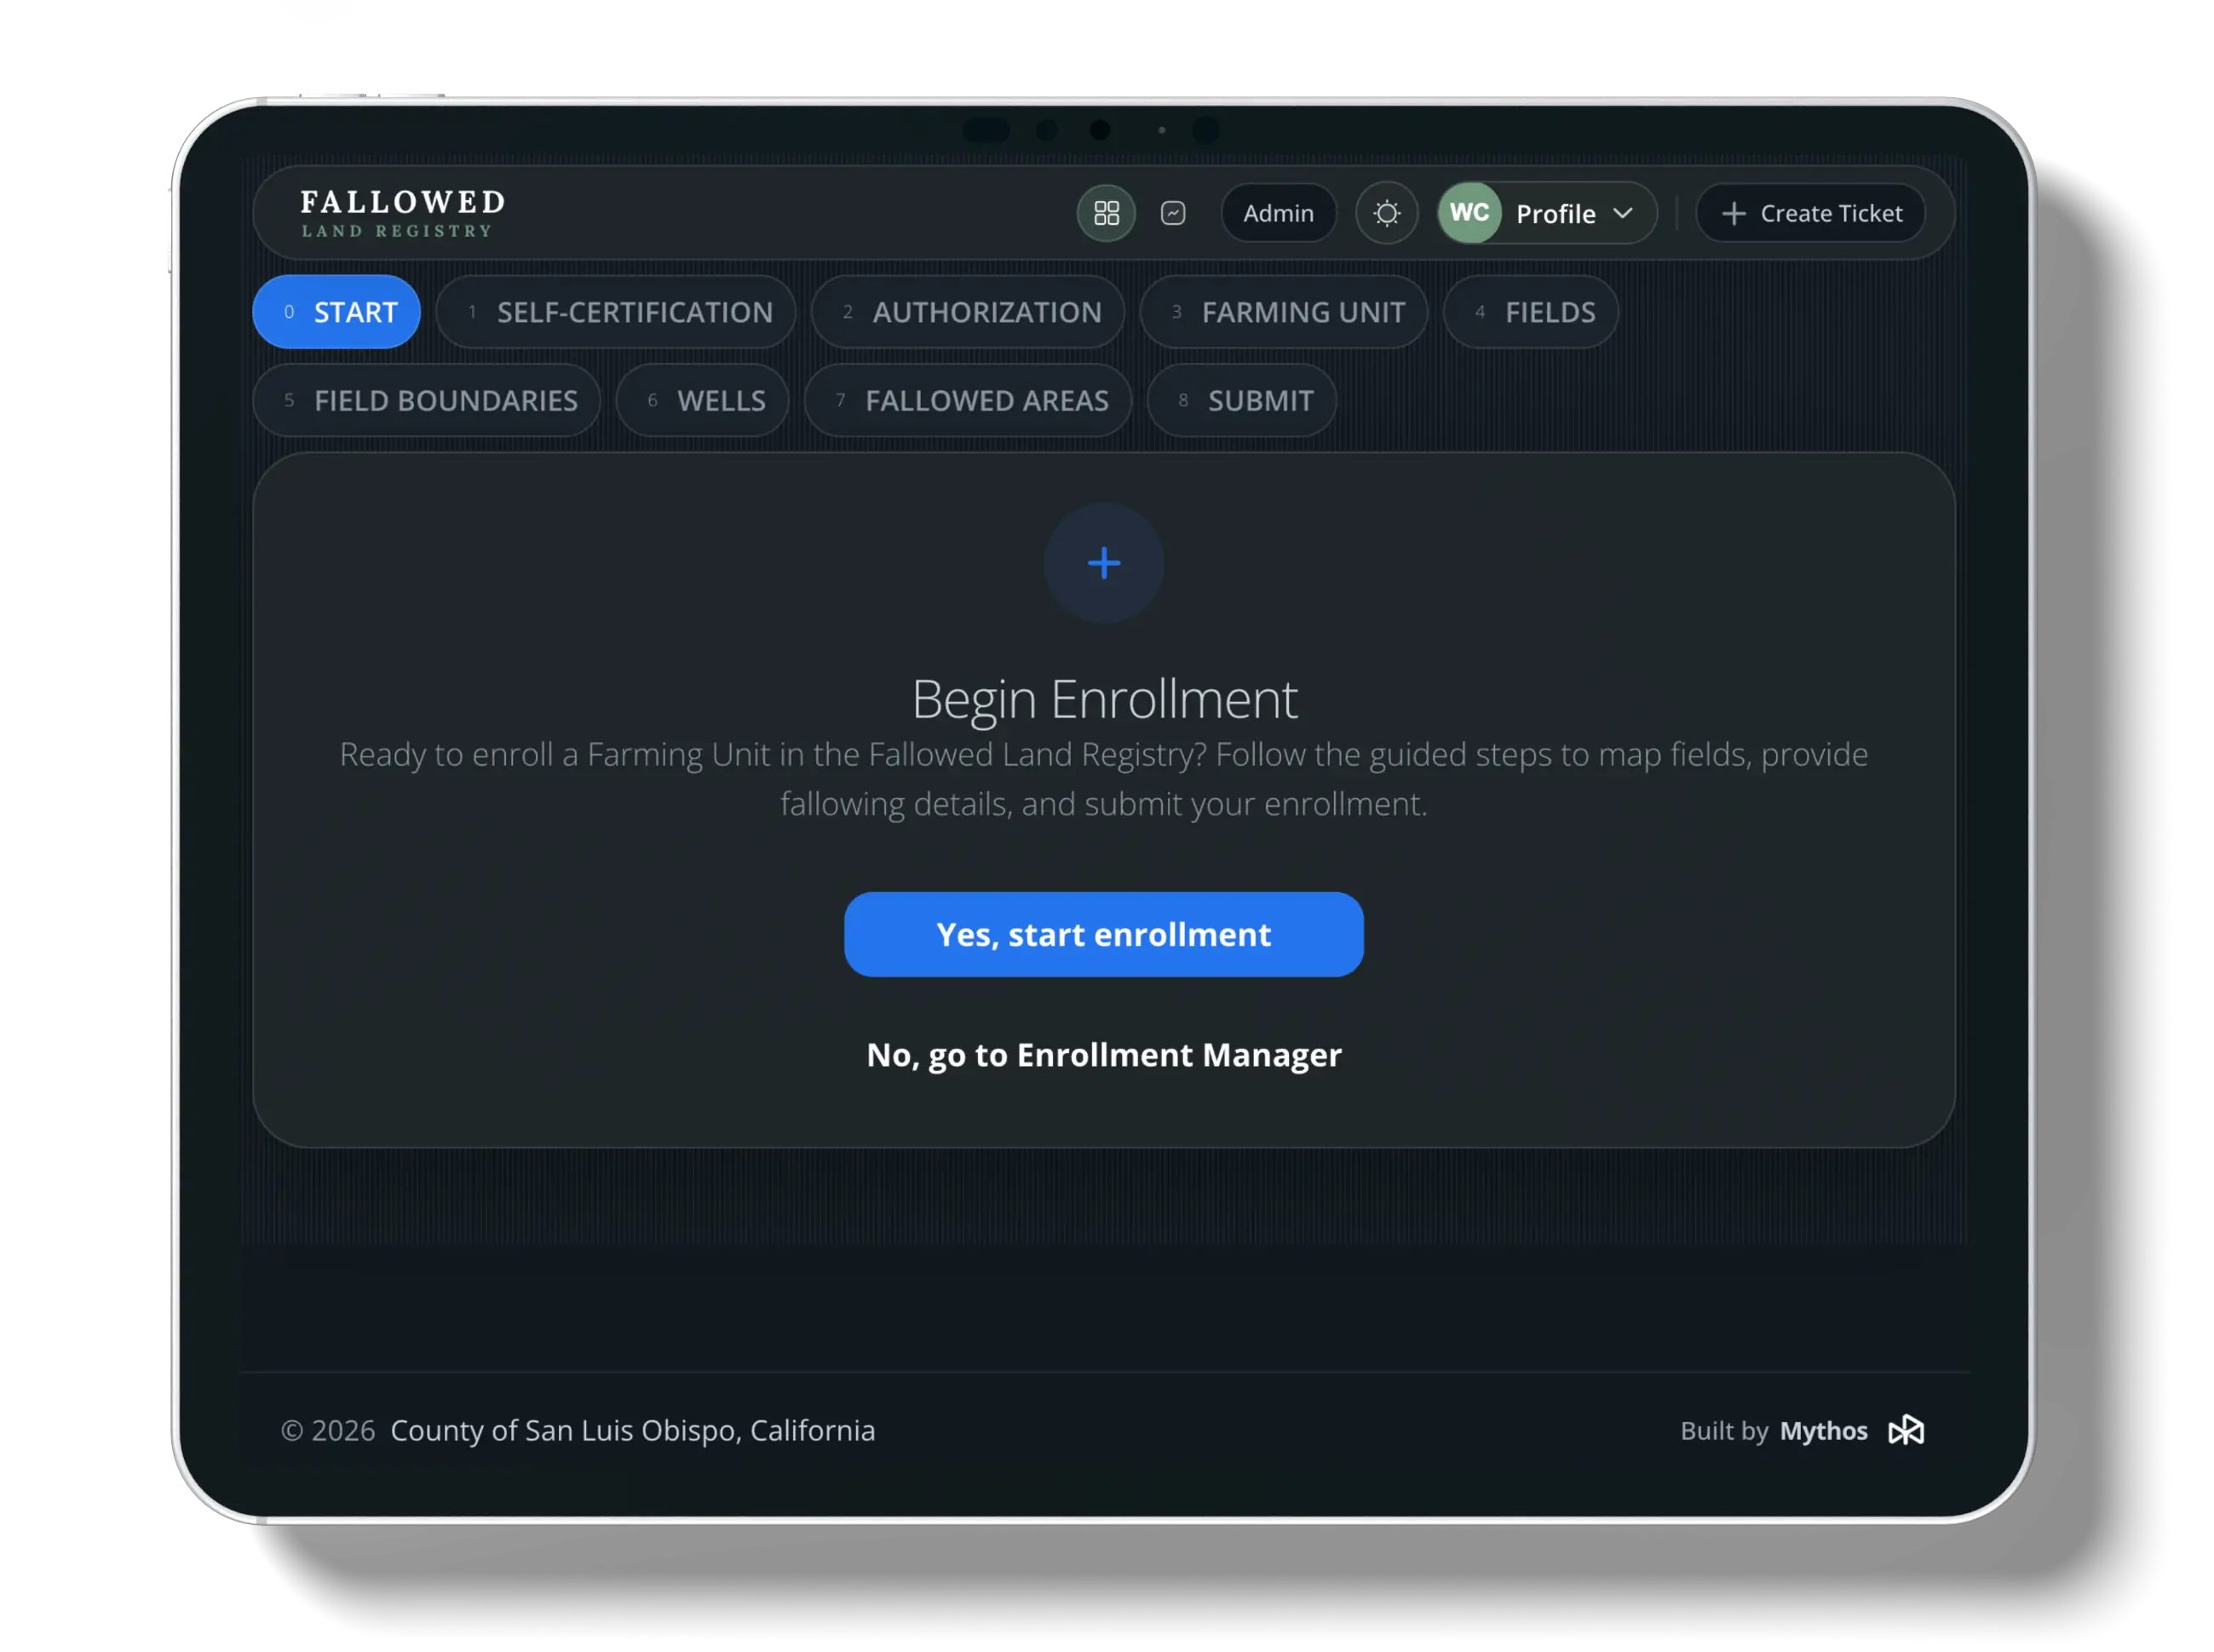Click the Fallowed Land Registry logo
The width and height of the screenshot is (2214, 1652).
tap(399, 212)
